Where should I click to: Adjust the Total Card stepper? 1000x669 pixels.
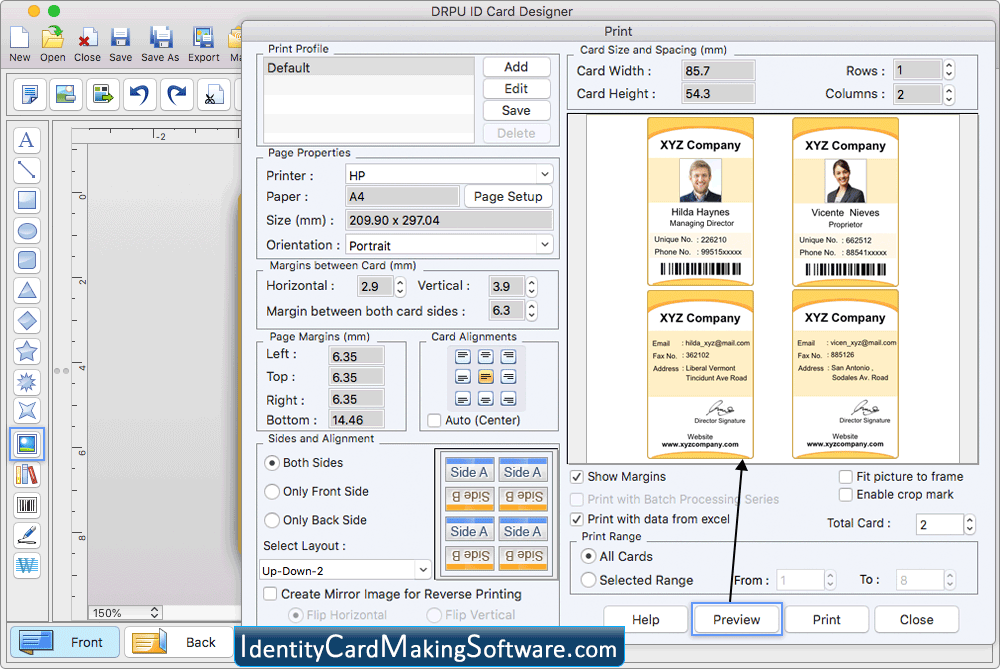click(969, 524)
